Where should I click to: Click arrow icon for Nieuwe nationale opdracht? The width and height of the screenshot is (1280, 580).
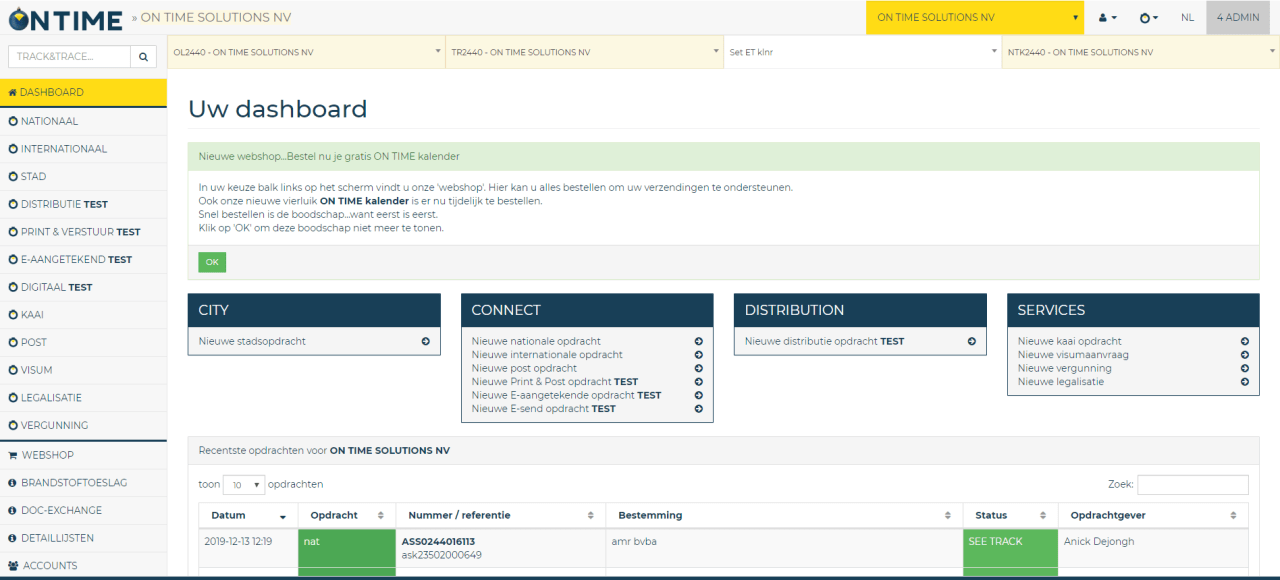pyautogui.click(x=698, y=341)
